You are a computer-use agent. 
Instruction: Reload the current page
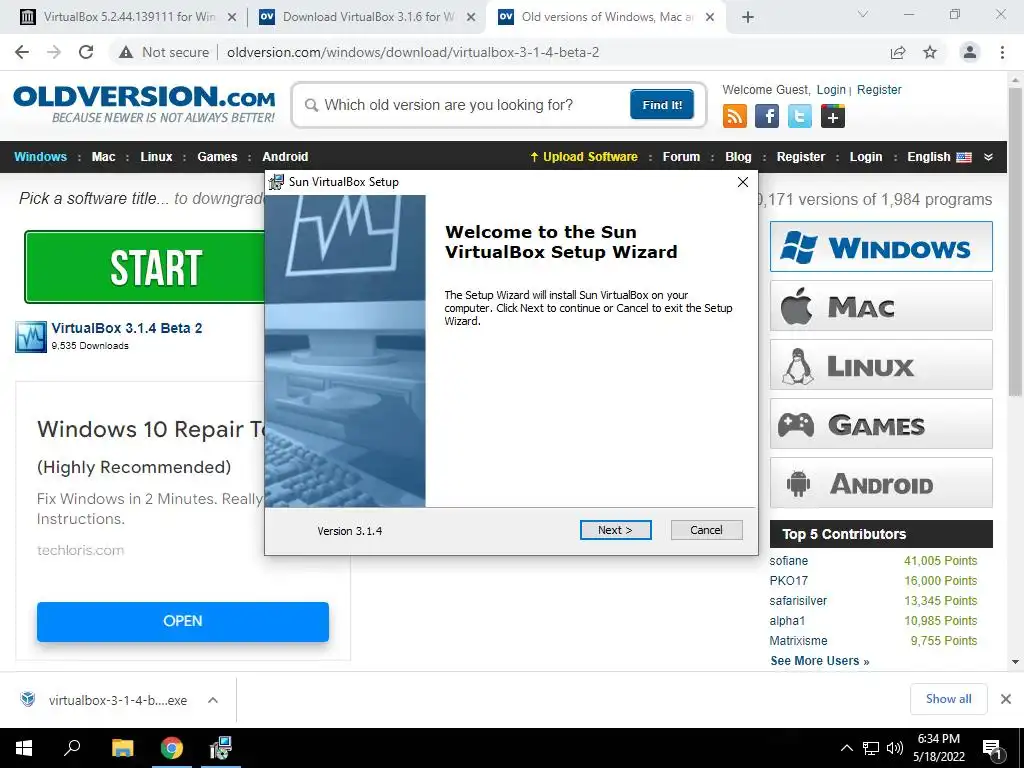click(86, 52)
